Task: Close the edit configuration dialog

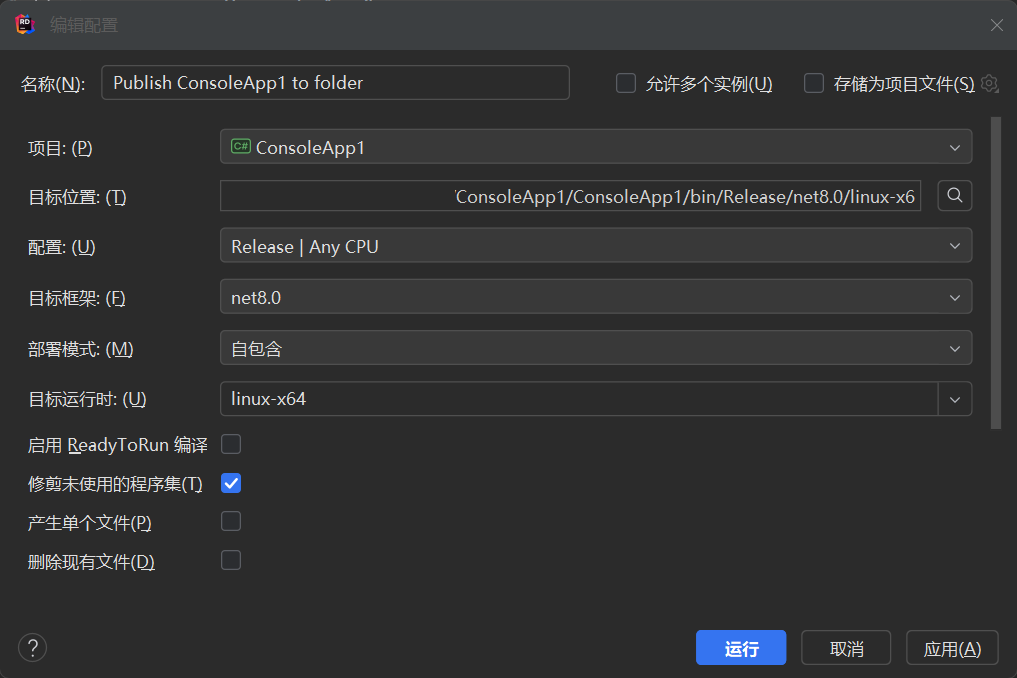Action: point(996,25)
